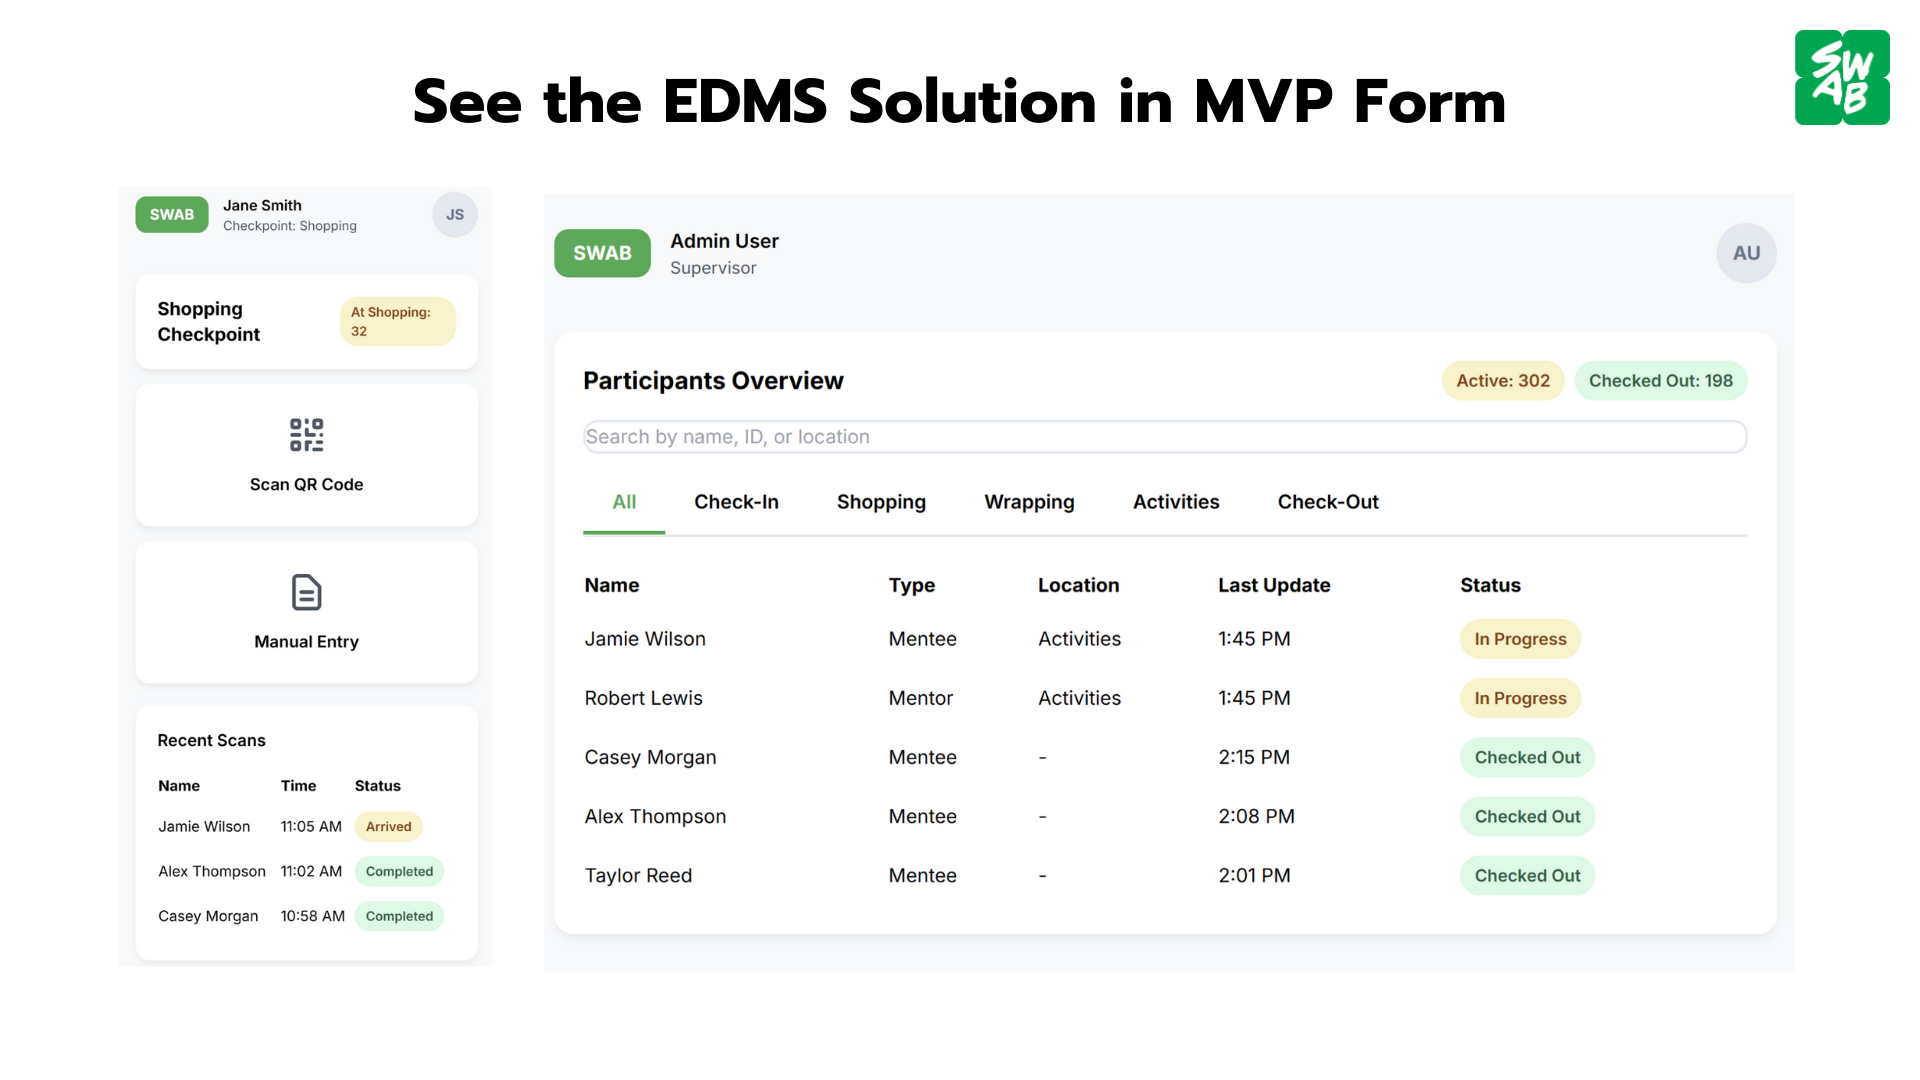Click the participant search field
Screen dimensions: 1920x1080
tap(1164, 437)
